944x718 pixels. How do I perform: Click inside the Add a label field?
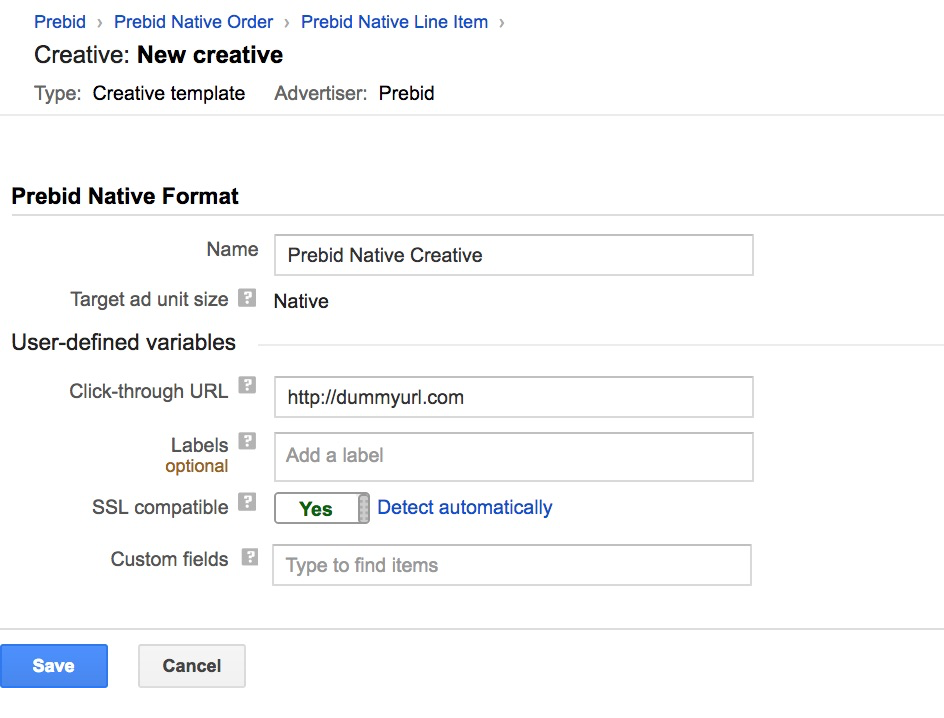point(512,456)
